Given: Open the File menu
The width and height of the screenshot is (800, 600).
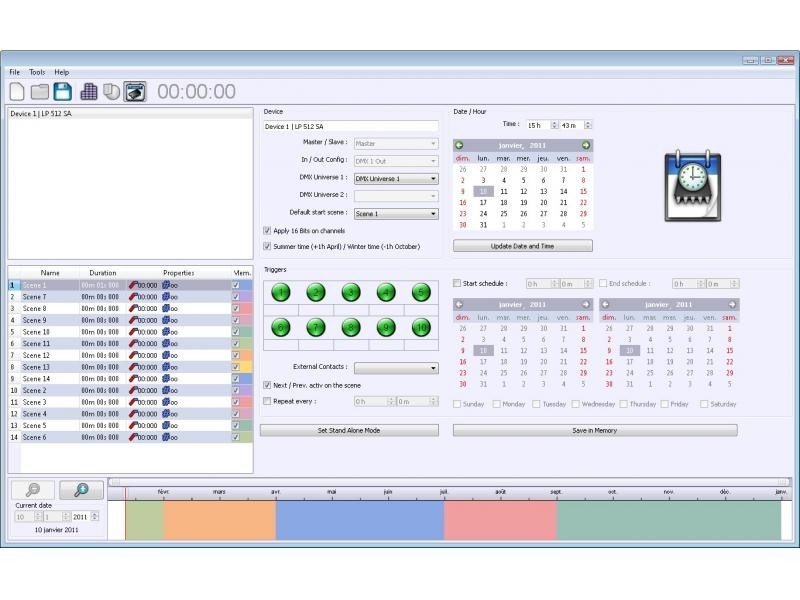Looking at the screenshot, I should 15,73.
